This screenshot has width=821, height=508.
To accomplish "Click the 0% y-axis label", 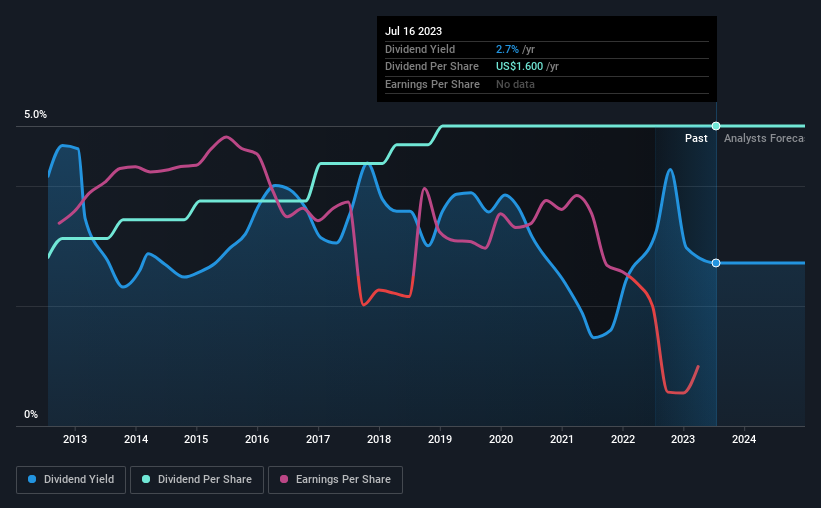I will pos(31,414).
